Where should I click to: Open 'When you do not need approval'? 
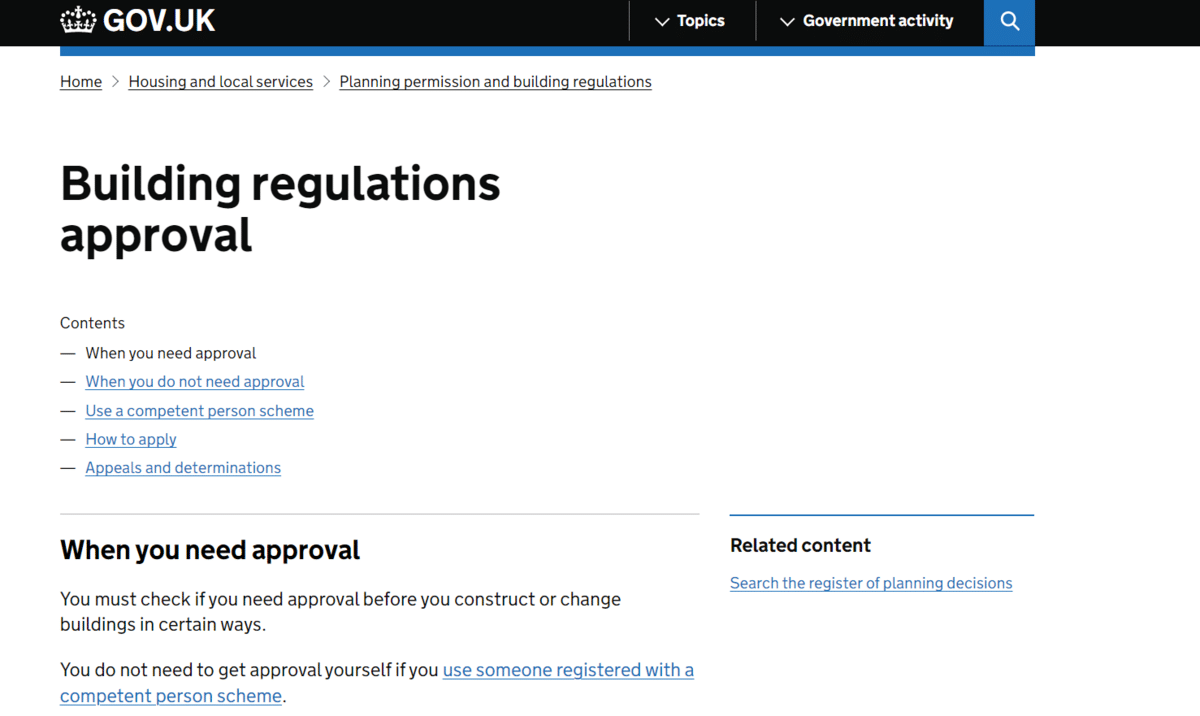click(195, 382)
